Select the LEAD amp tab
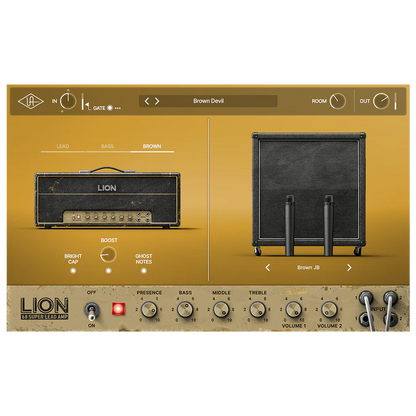416x416 pixels. click(x=63, y=146)
